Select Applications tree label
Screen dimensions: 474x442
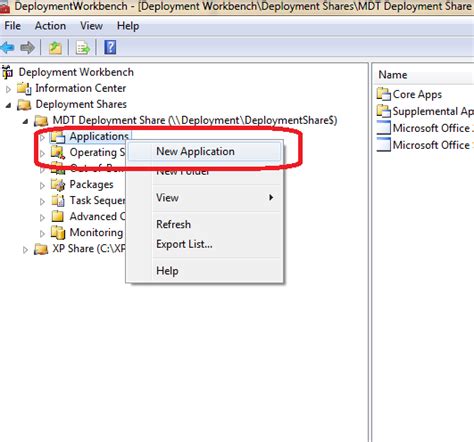99,136
